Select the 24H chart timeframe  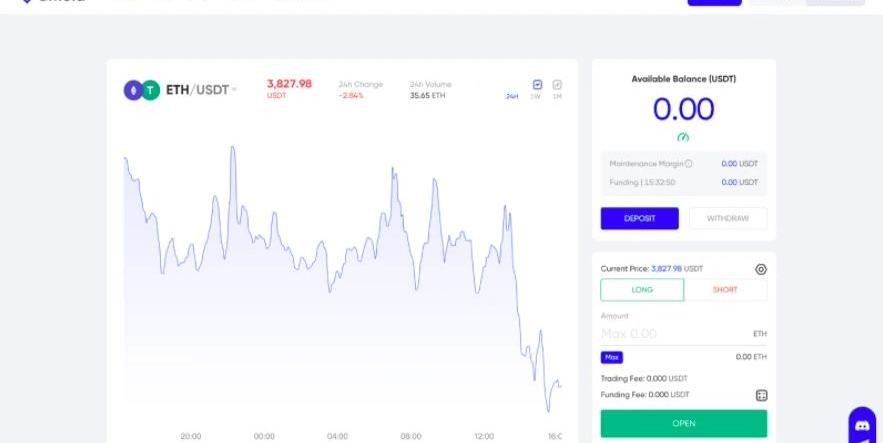coord(512,97)
